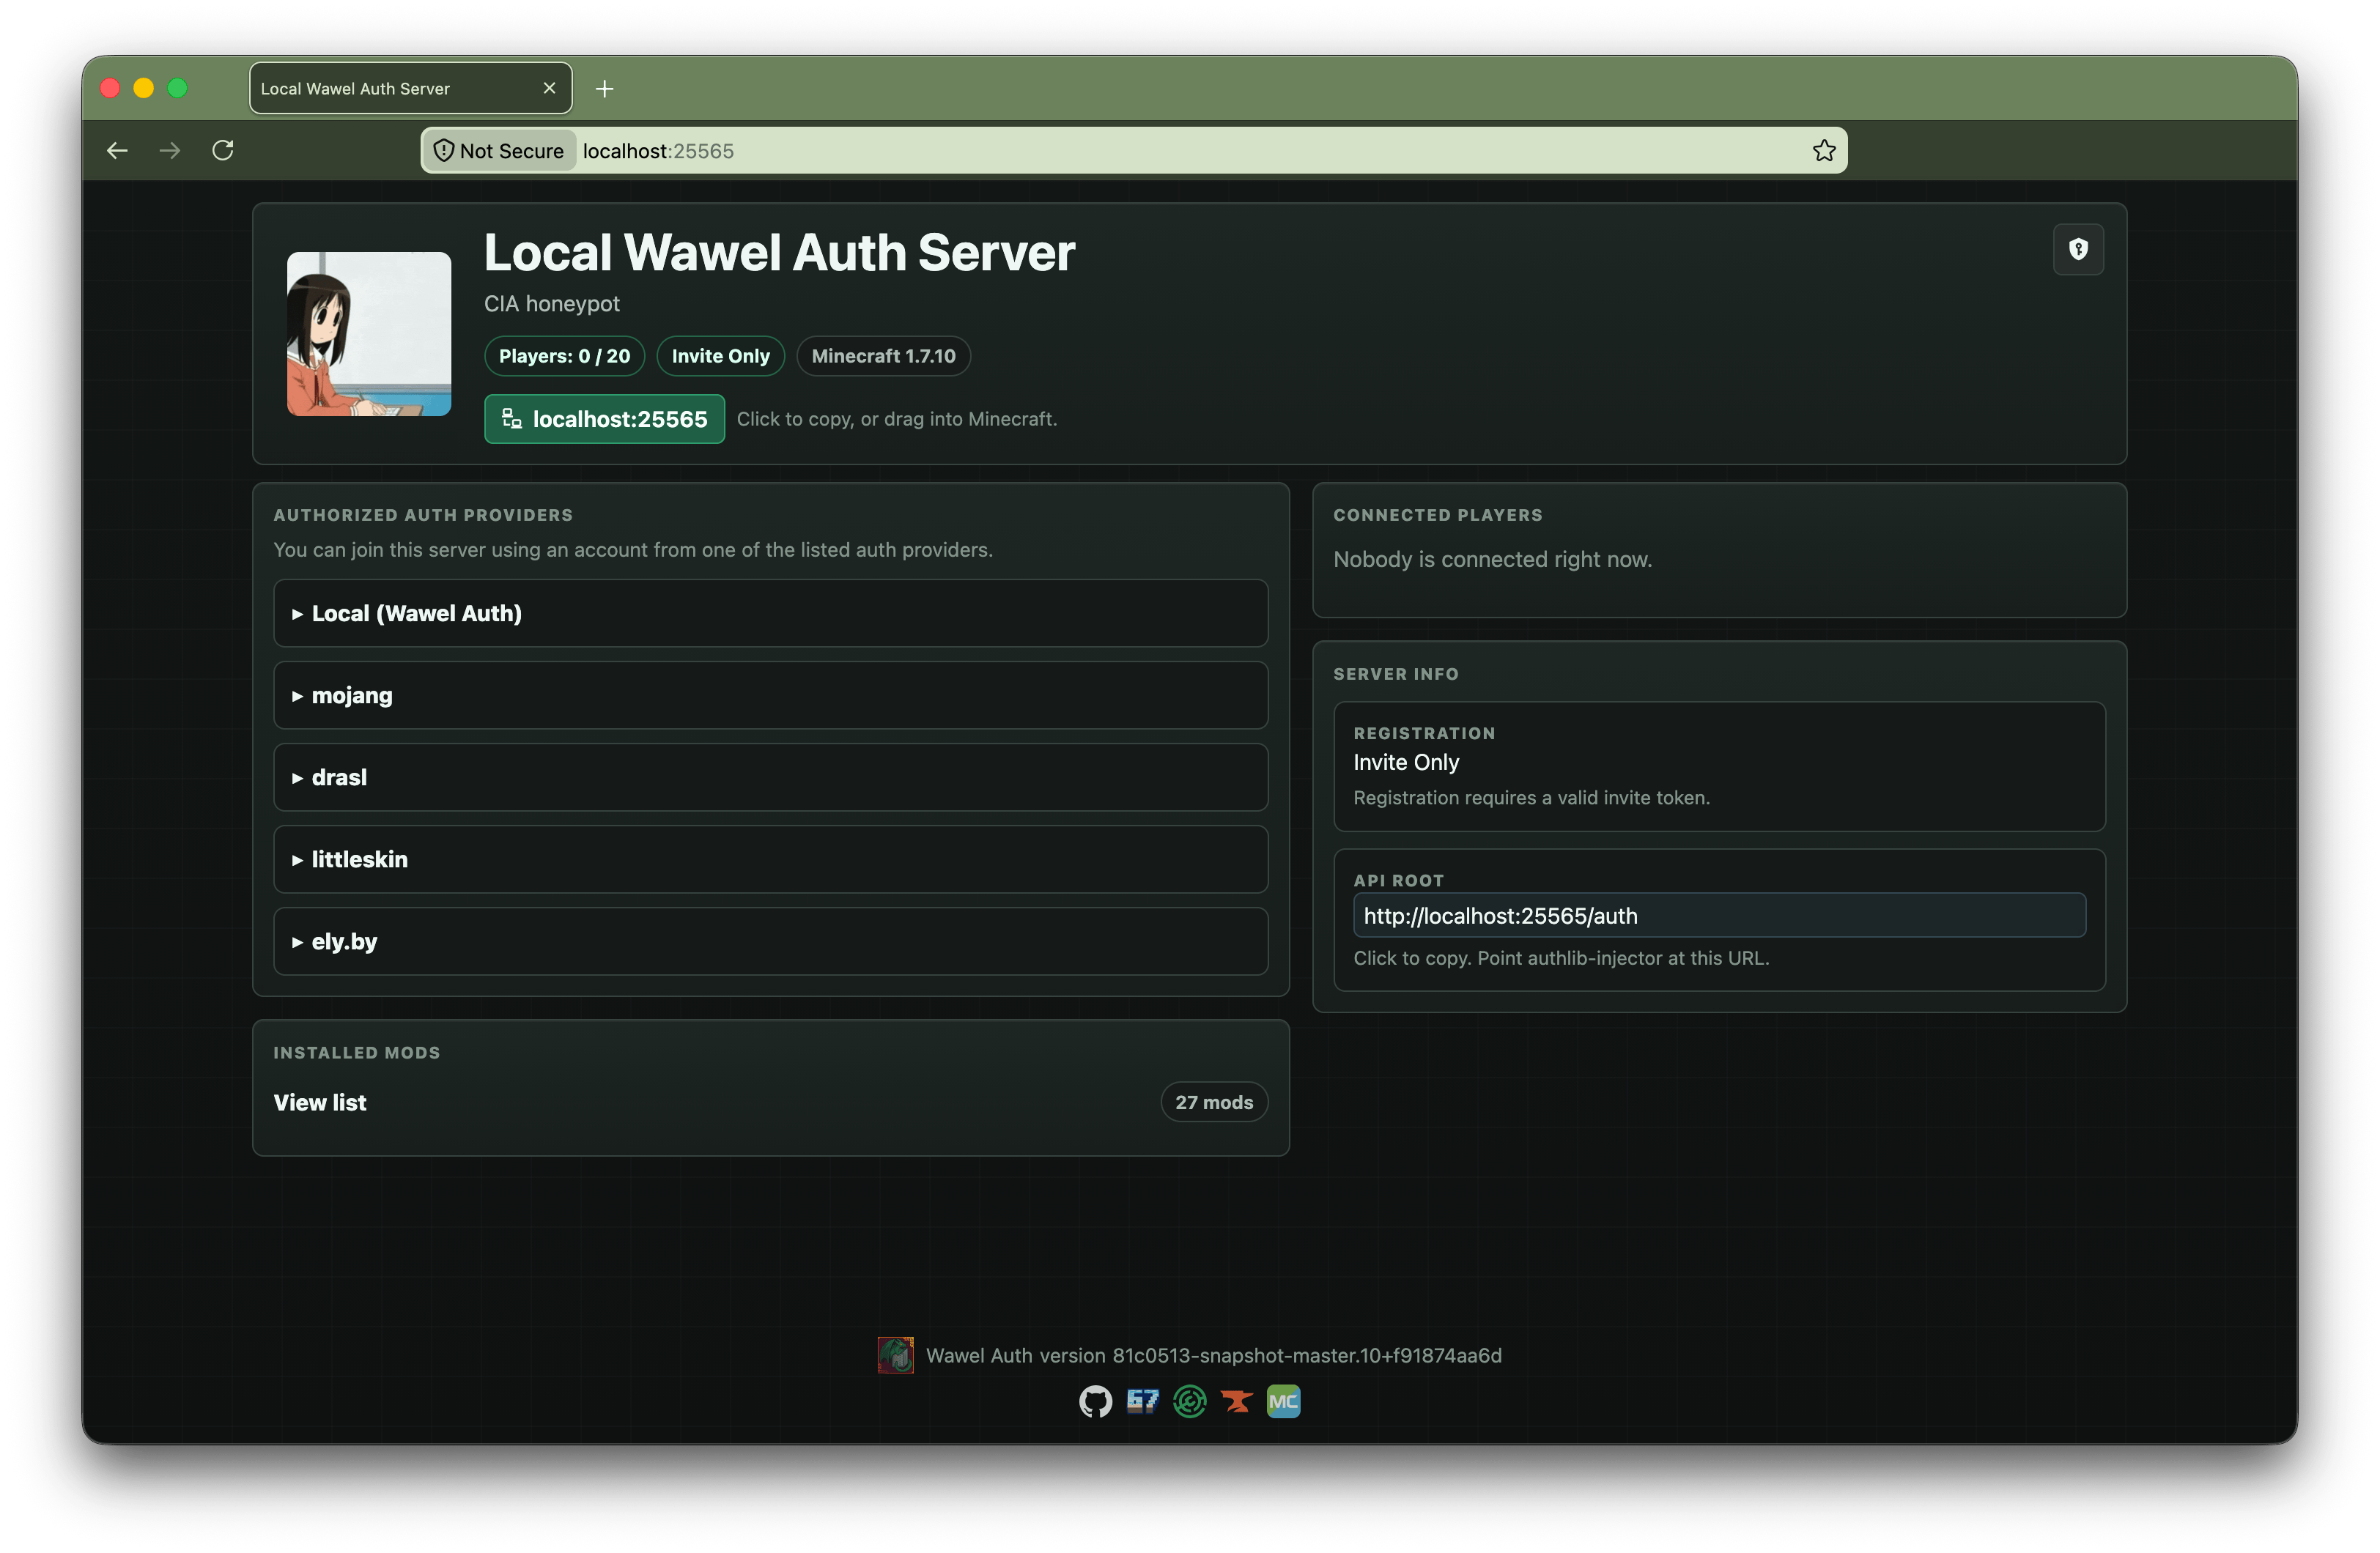Image resolution: width=2380 pixels, height=1553 pixels.
Task: Click the Server Info heading
Action: click(1396, 674)
